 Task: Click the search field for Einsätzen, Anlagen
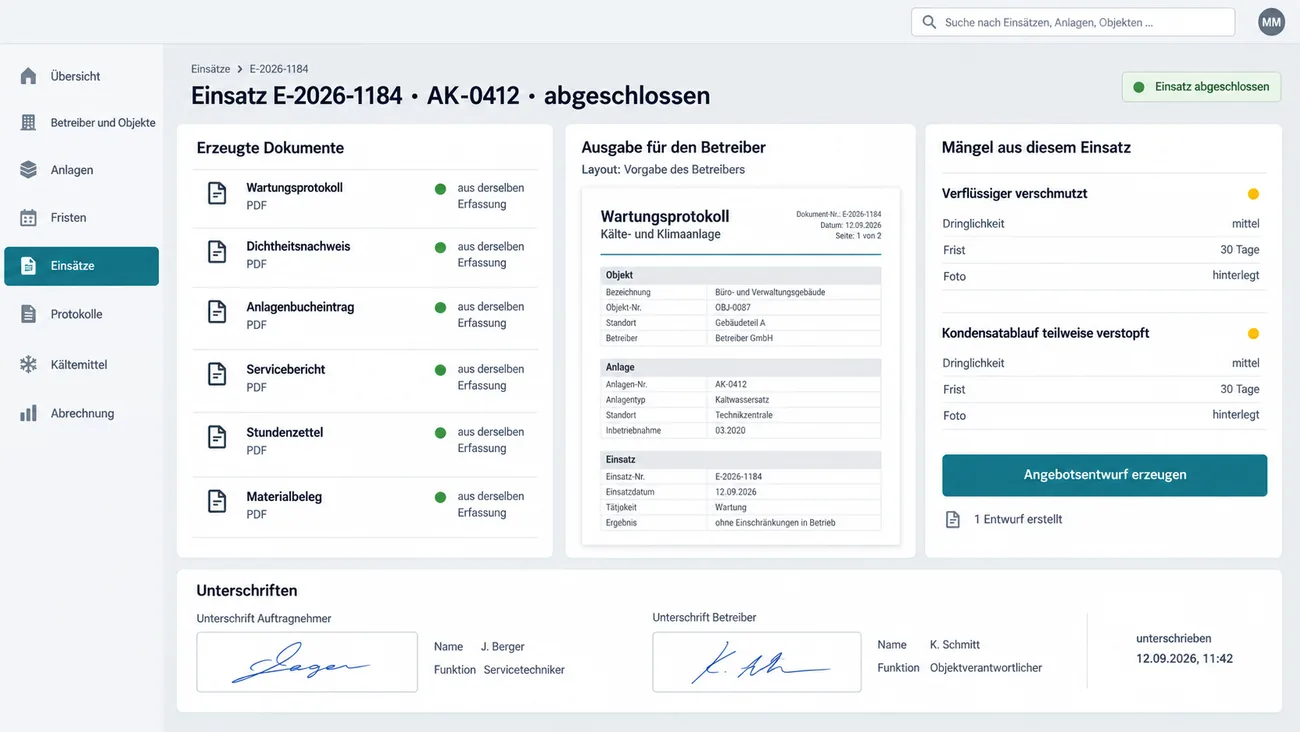click(x=1072, y=22)
